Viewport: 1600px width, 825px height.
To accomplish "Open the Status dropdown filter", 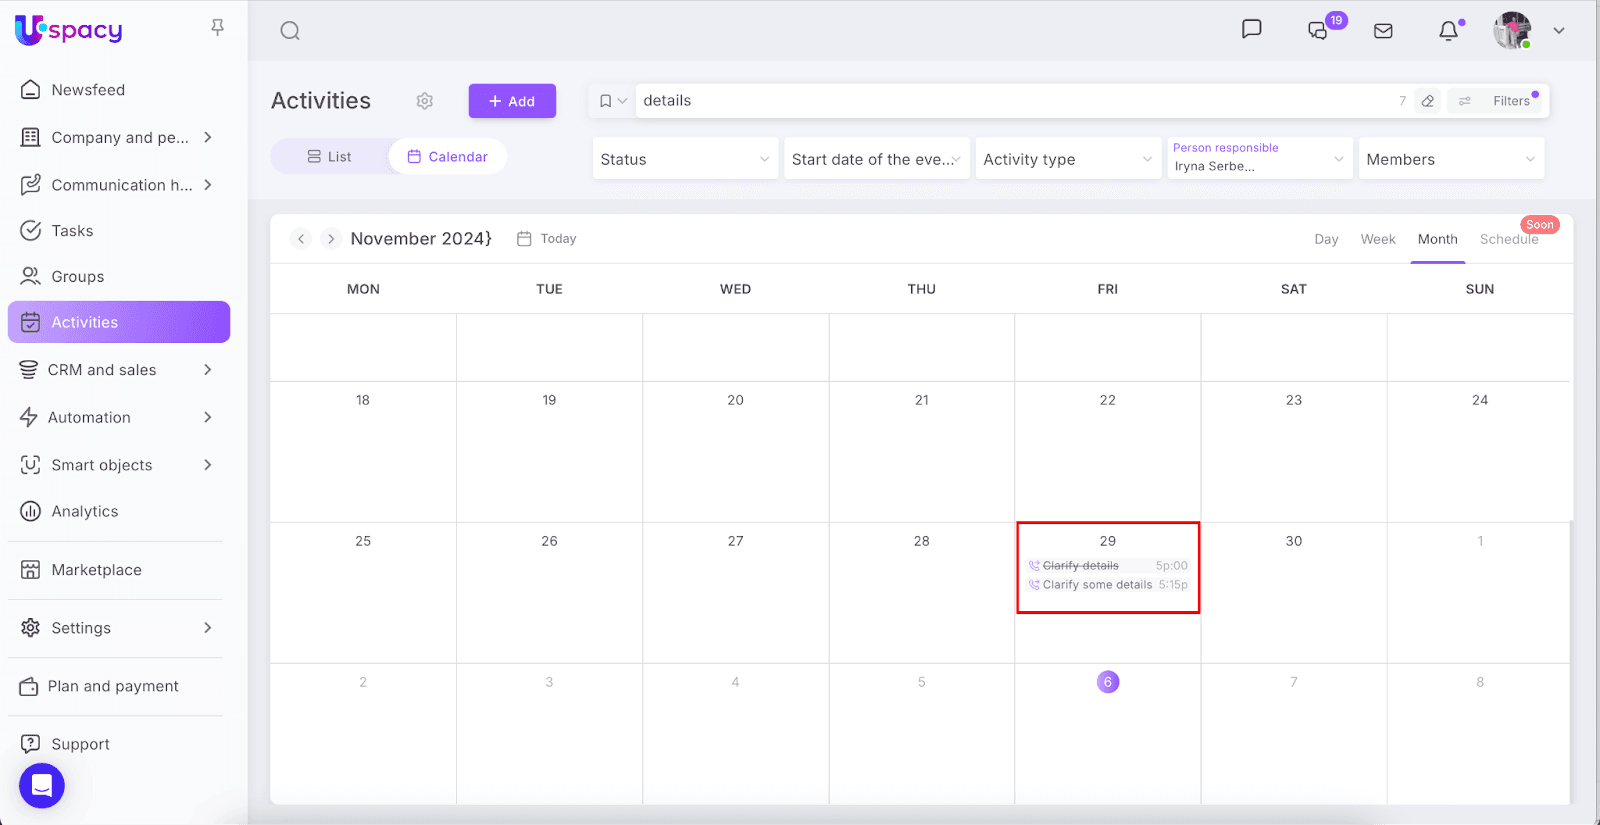I will (685, 159).
